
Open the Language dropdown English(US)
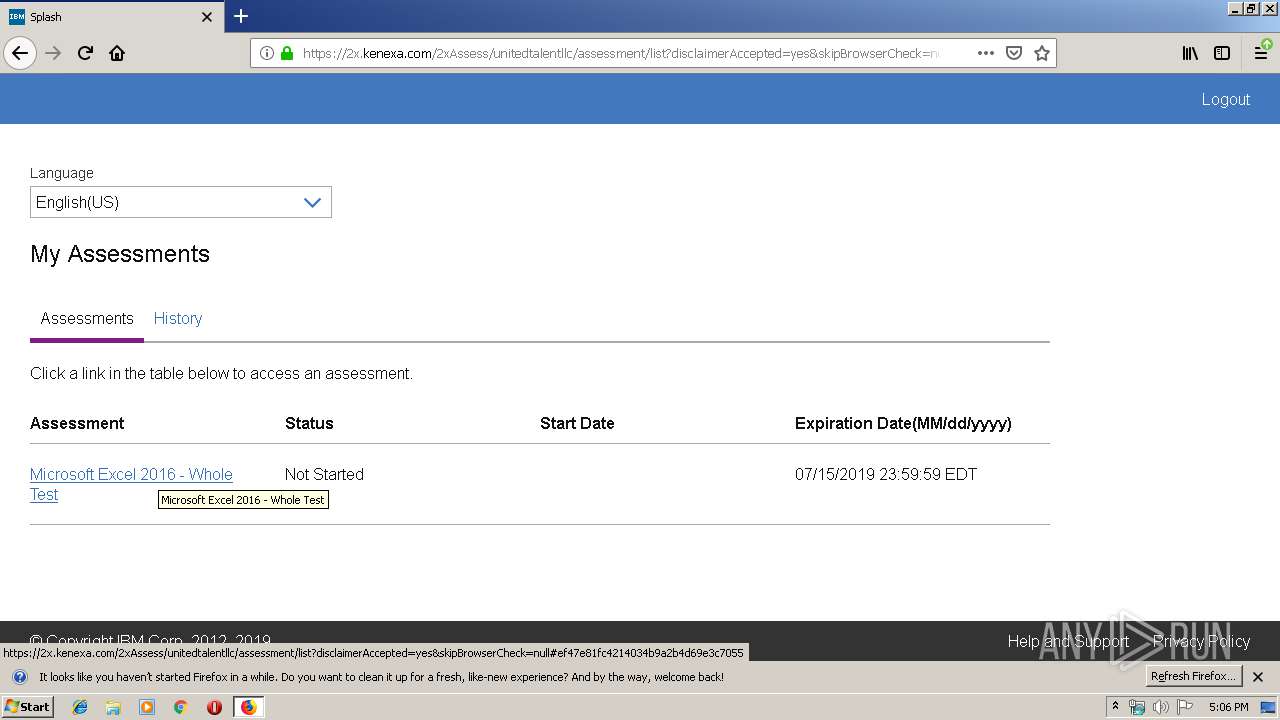181,202
